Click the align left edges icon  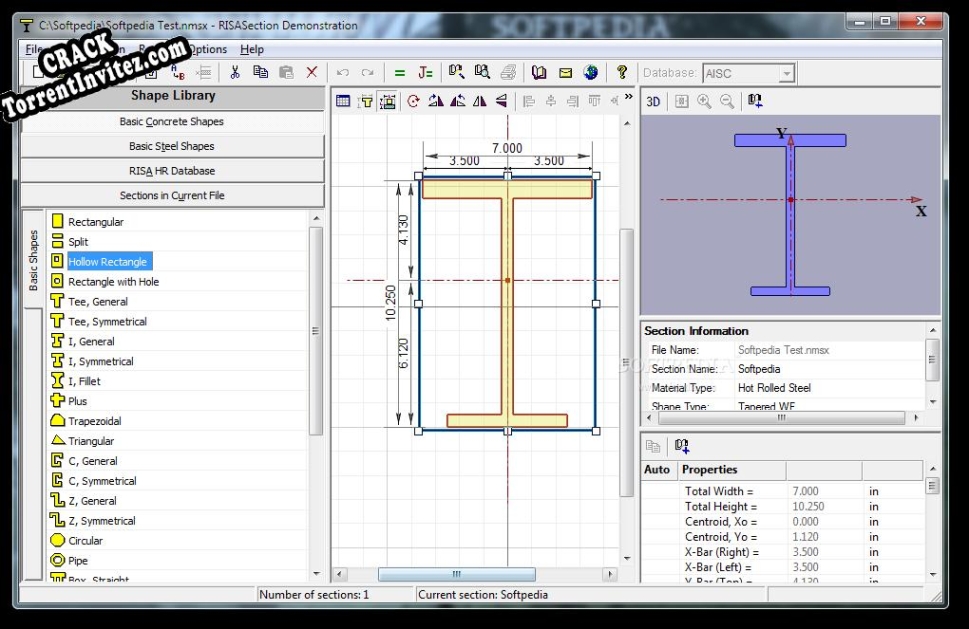coord(528,101)
